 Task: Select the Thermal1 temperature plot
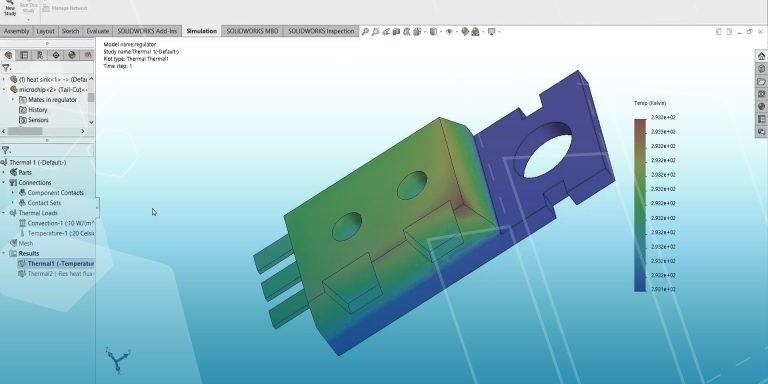pos(55,264)
